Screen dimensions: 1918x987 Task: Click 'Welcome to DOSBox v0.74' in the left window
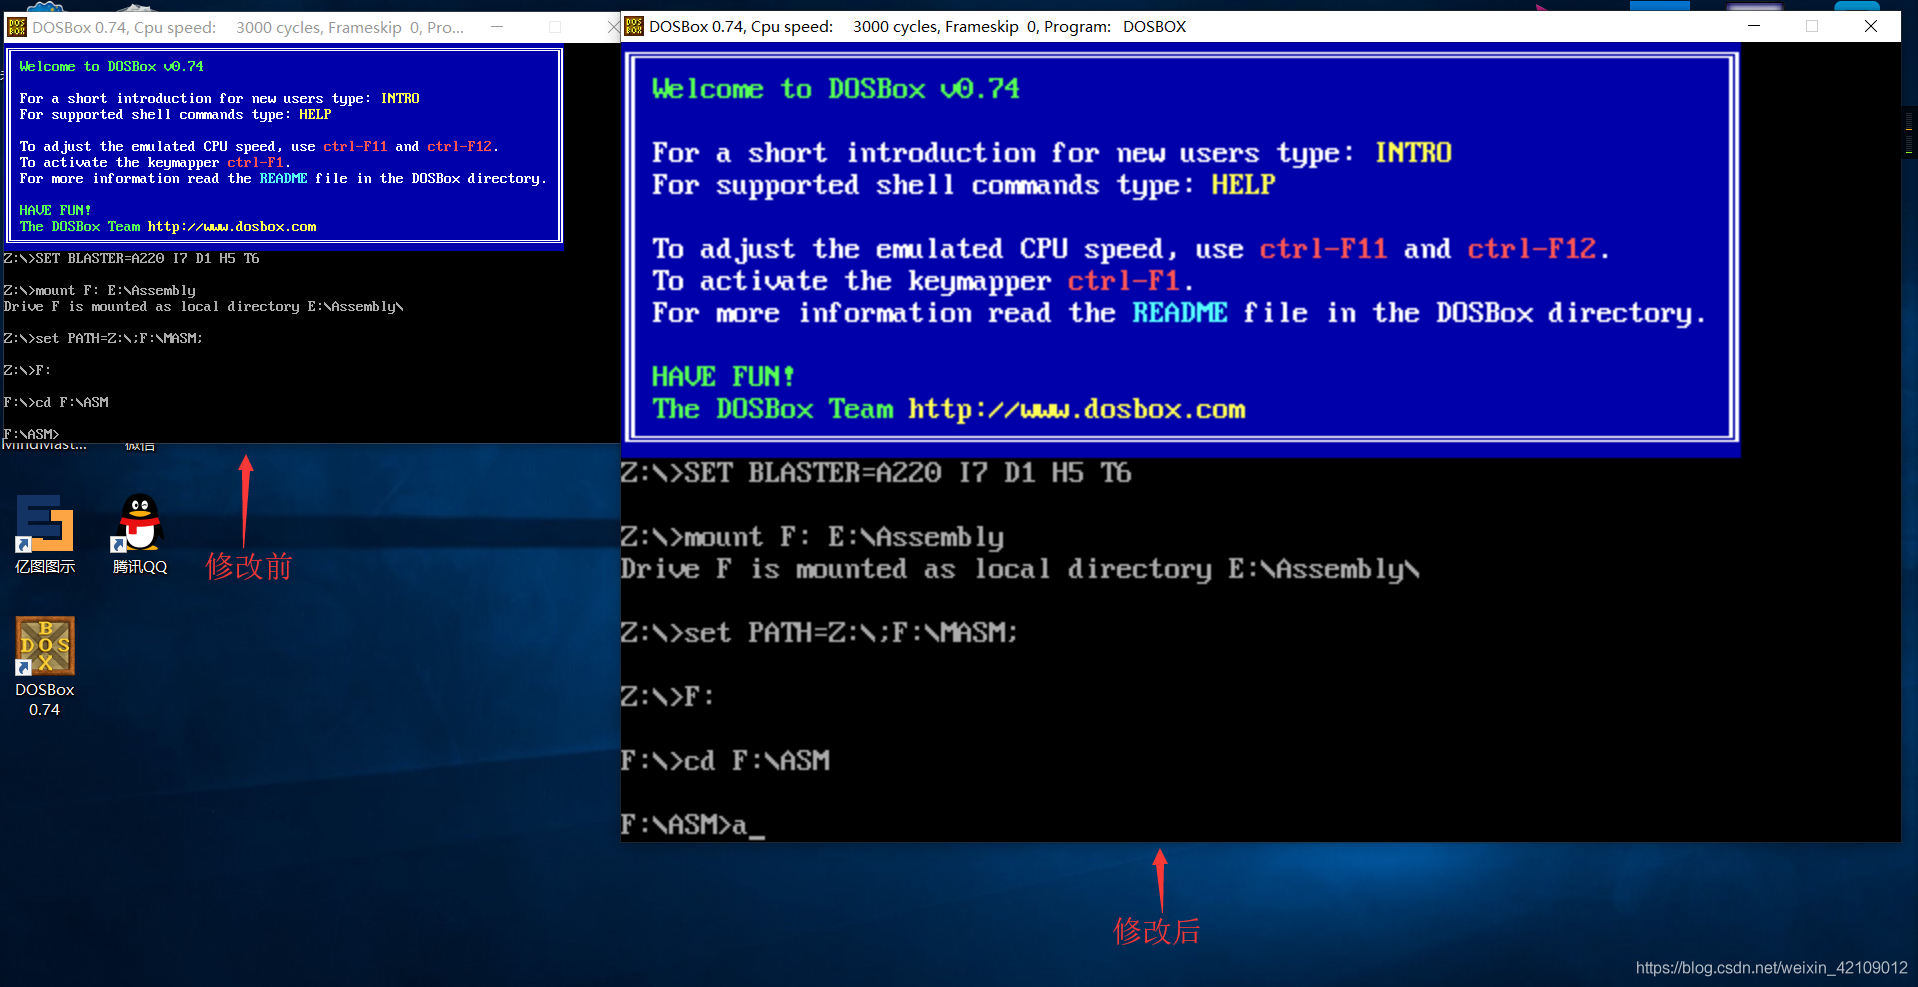pos(111,67)
